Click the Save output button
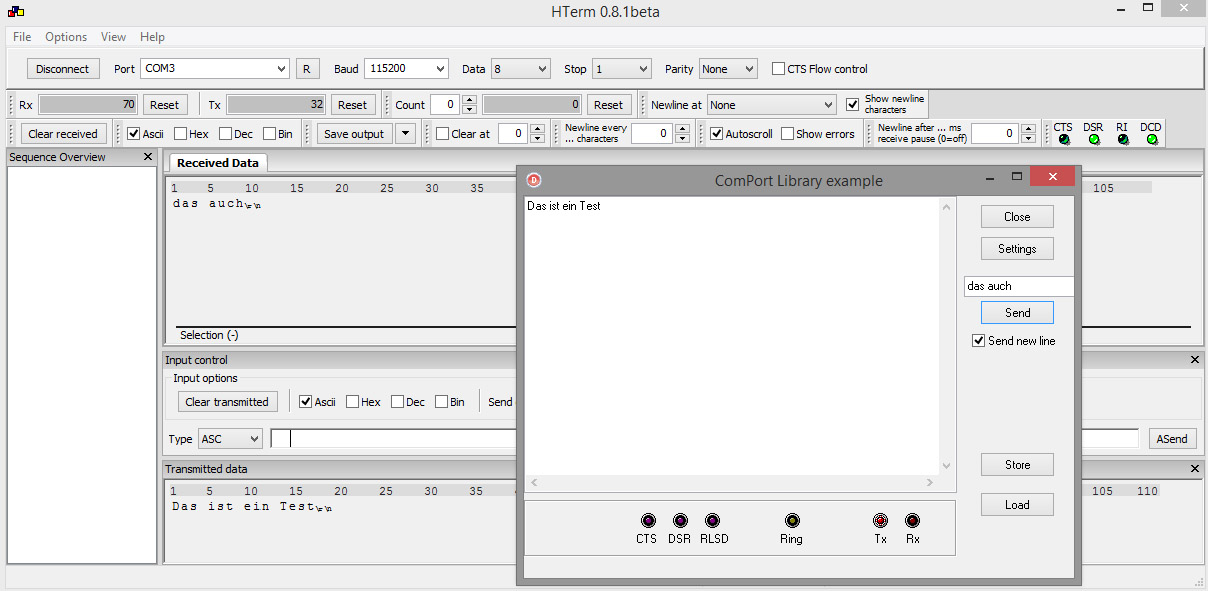Viewport: 1208px width, 591px height. click(x=354, y=134)
